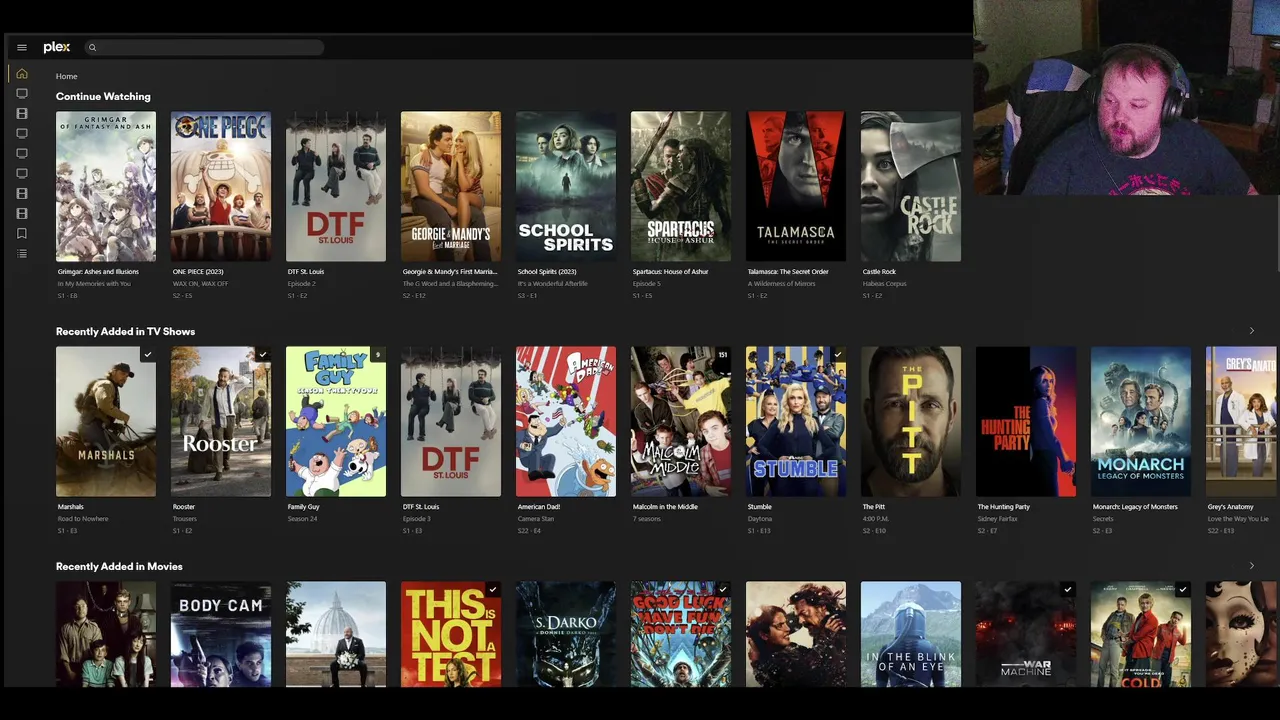Click the 'WAX ON, WAX OFF' episode text

[201, 284]
